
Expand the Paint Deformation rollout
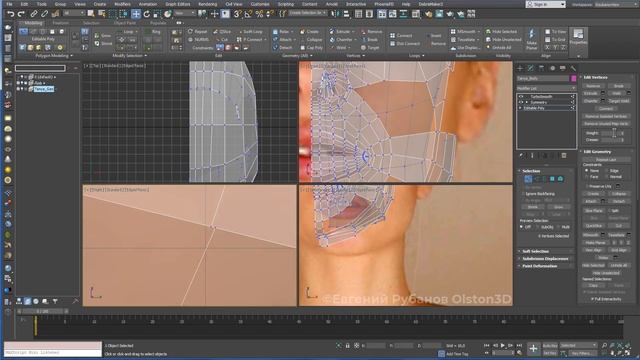point(545,266)
